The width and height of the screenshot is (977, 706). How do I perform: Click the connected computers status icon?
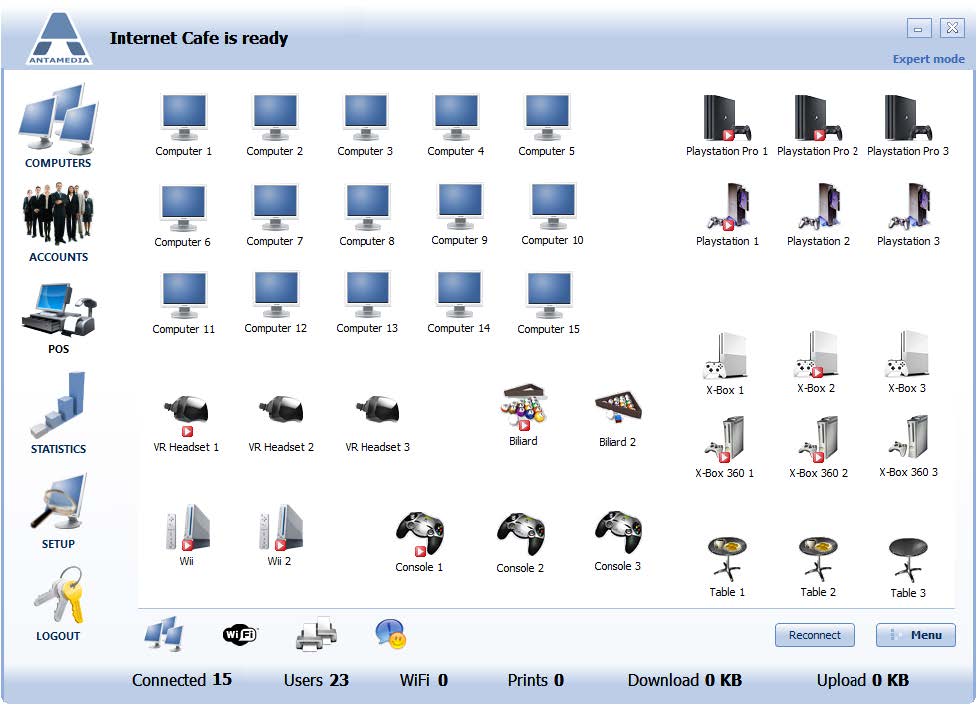(x=164, y=634)
